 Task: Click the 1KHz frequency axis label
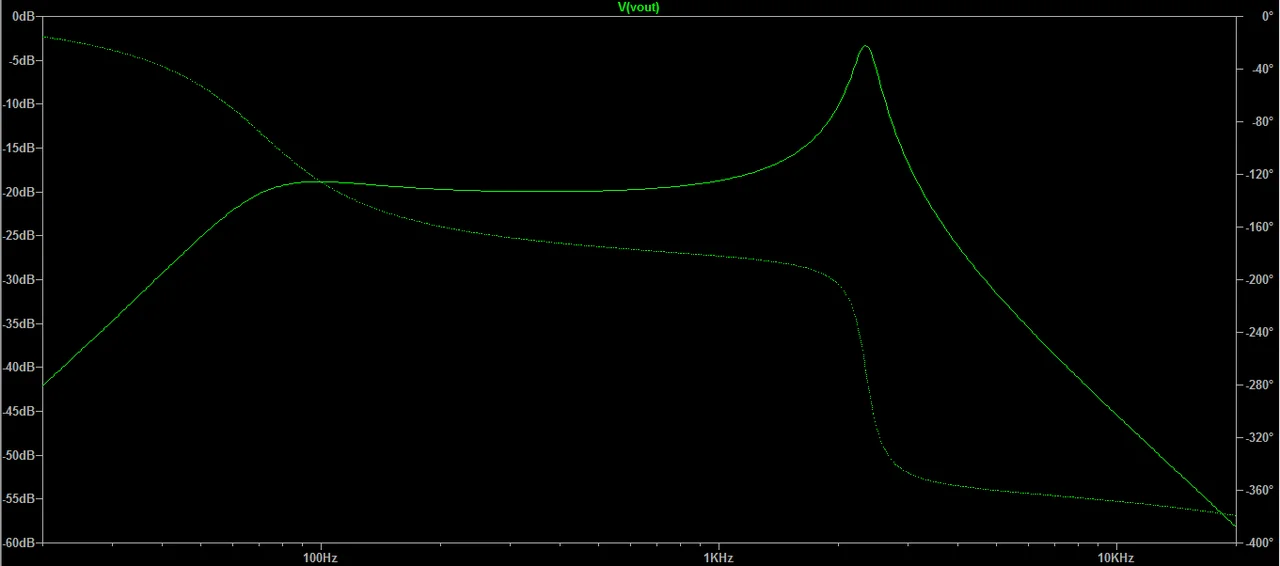717,557
